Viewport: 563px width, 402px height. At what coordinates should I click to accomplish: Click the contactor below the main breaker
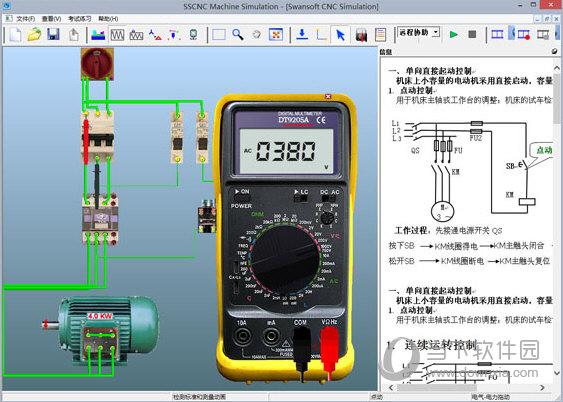[100, 220]
